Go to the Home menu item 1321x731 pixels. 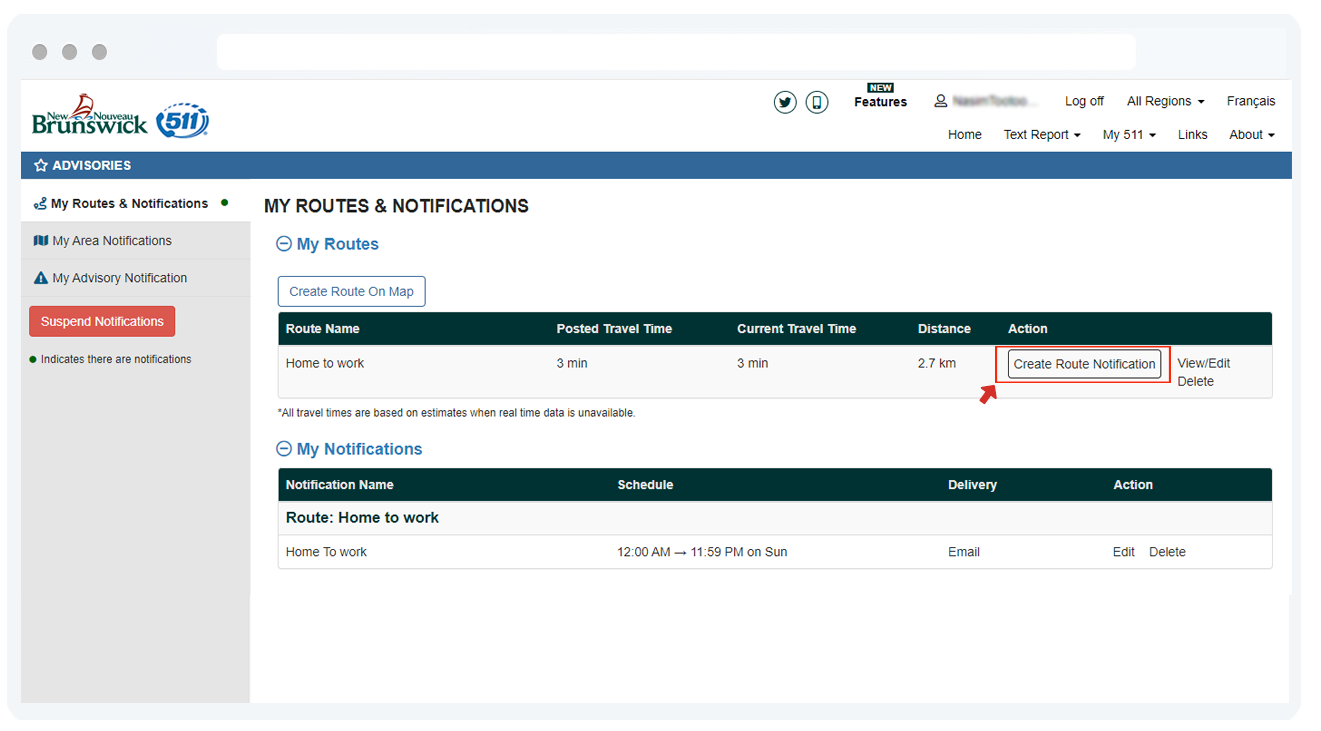[x=965, y=135]
